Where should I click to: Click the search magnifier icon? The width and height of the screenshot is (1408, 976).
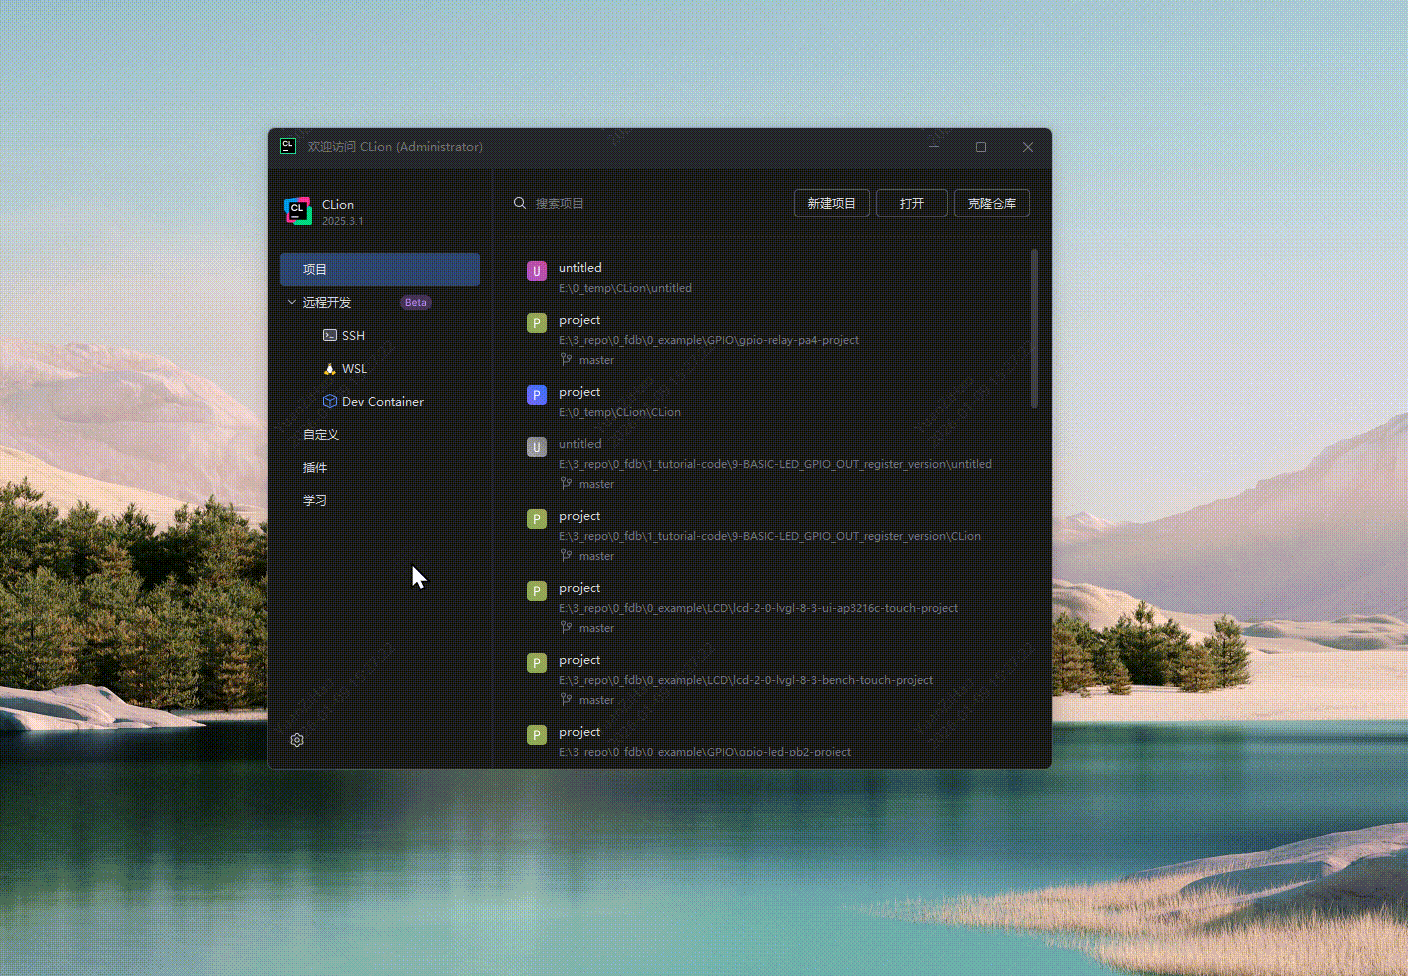520,202
